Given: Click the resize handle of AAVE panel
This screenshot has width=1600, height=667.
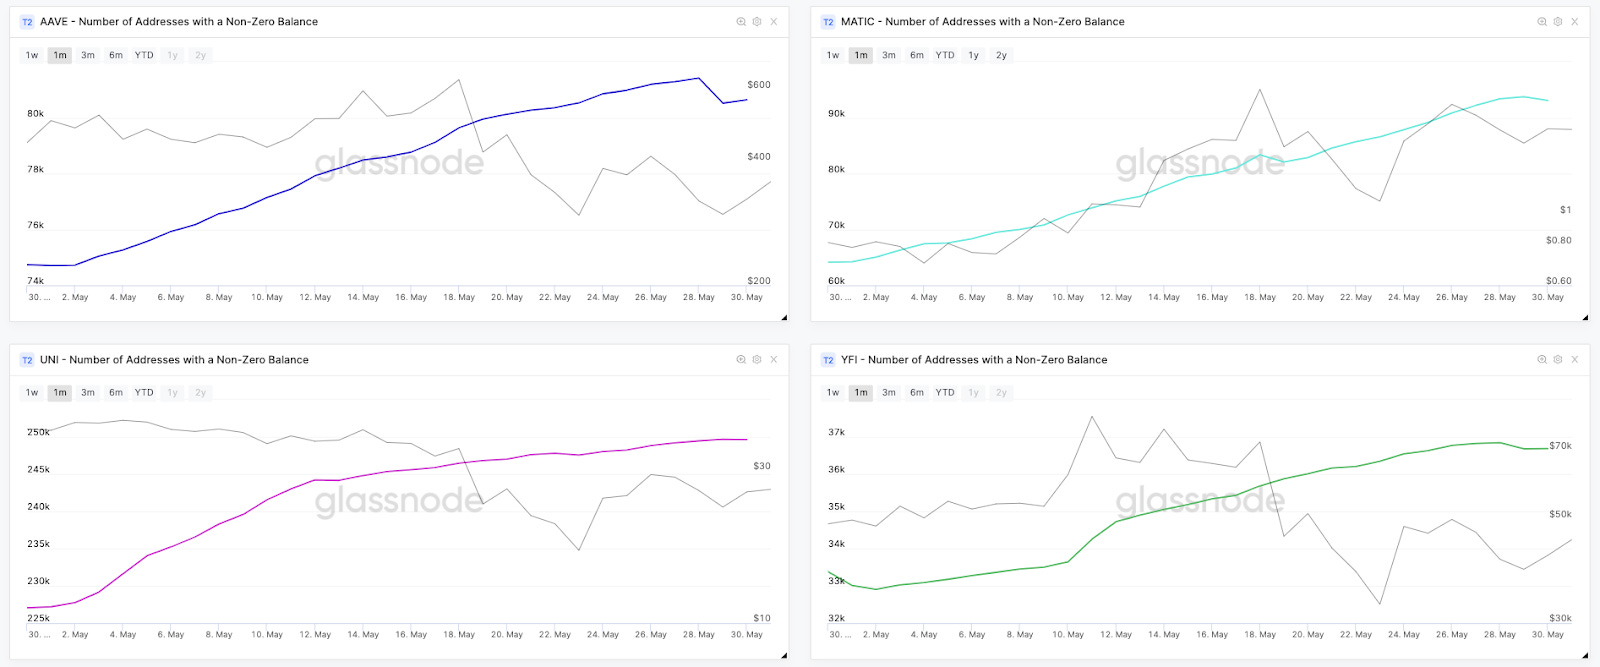Looking at the screenshot, I should [784, 318].
